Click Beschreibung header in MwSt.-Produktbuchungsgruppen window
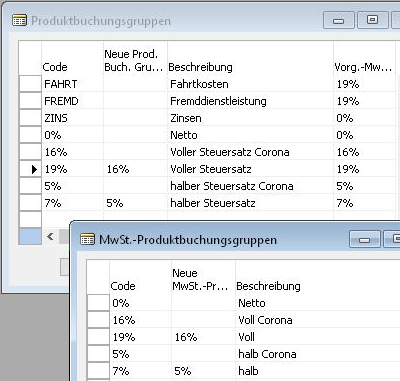Viewport: 400px width, 381px height. coord(268,286)
